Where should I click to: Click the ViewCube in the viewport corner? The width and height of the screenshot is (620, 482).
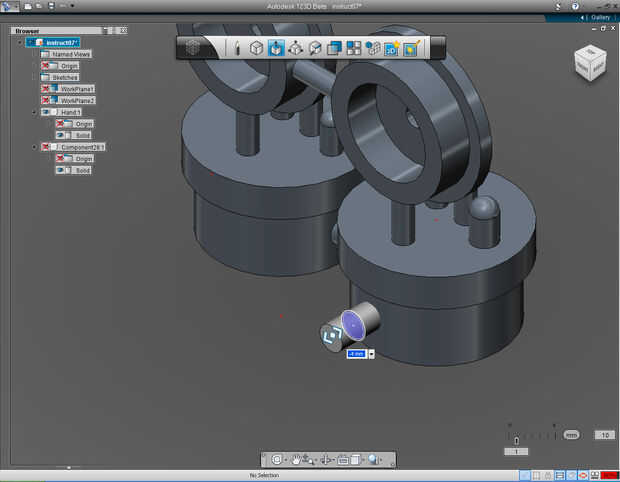tap(590, 63)
